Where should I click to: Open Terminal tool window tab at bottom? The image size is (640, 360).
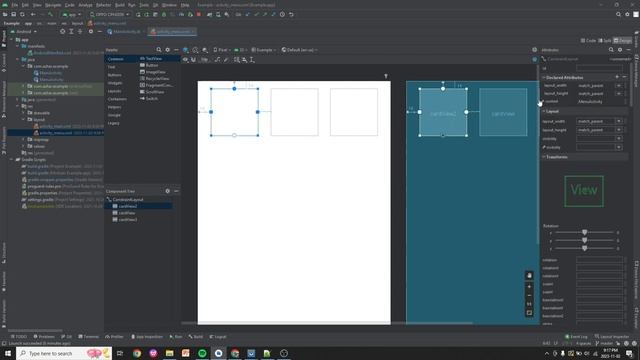(x=89, y=337)
